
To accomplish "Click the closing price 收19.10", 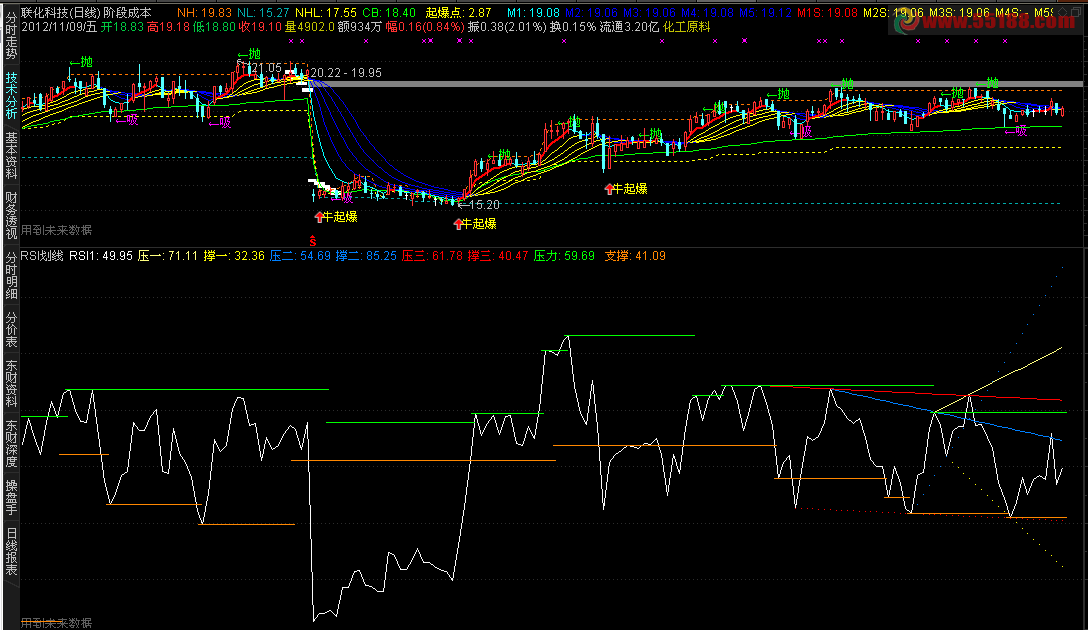I will coord(260,26).
